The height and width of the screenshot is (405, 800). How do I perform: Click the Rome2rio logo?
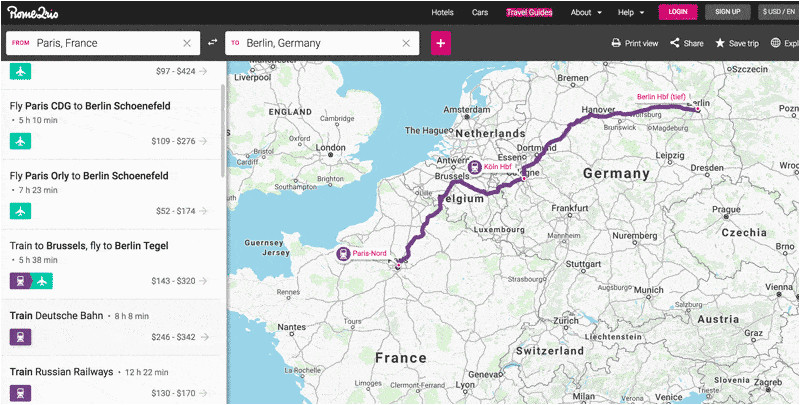[x=33, y=12]
